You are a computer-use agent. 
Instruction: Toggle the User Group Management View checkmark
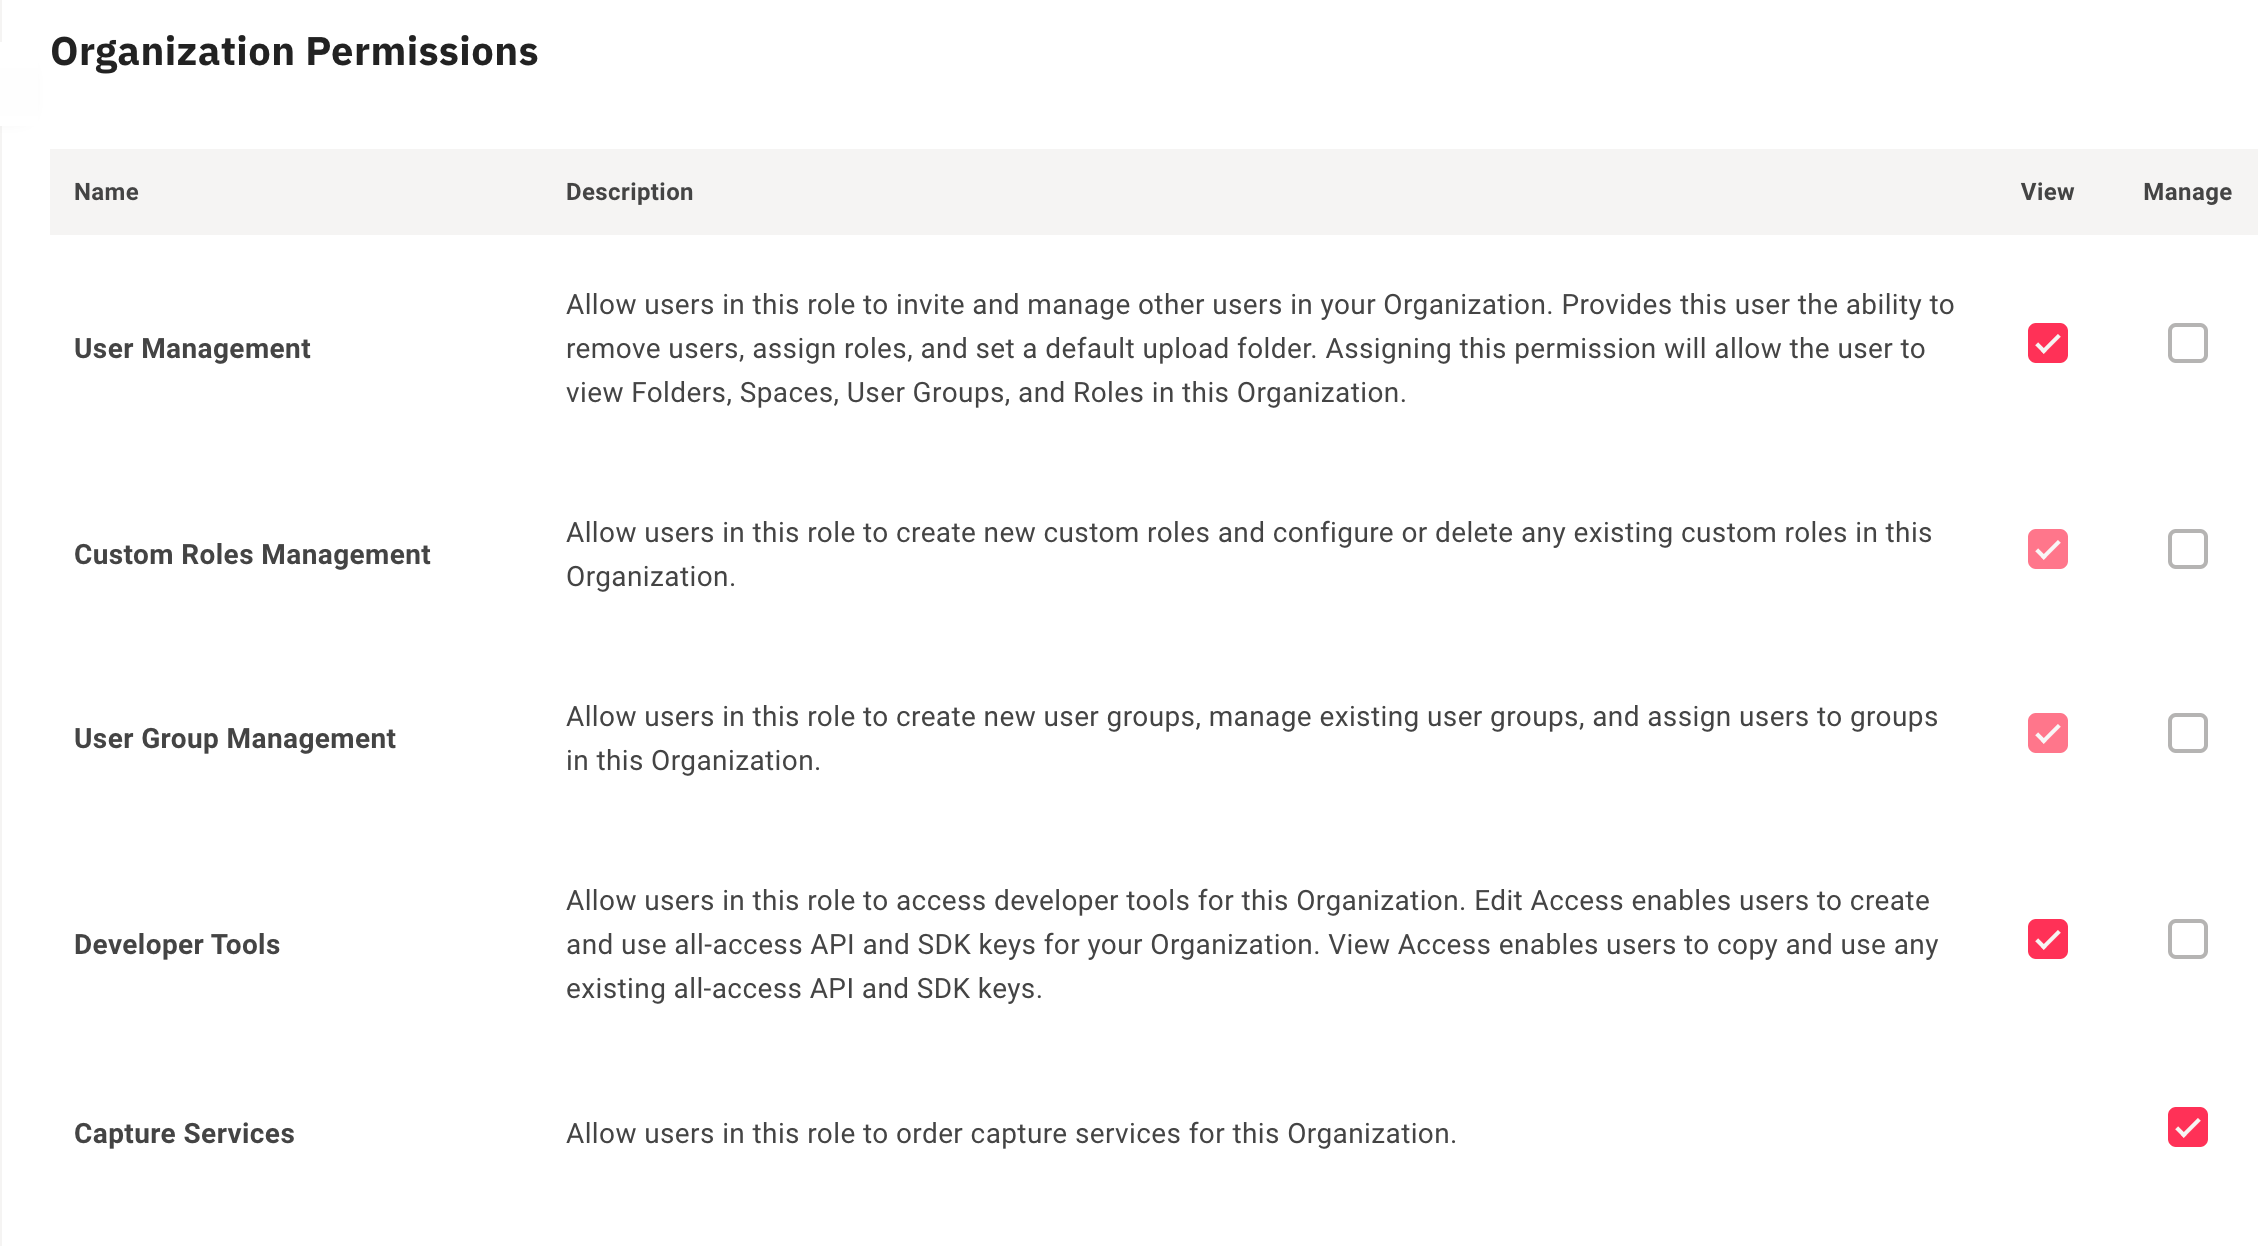(x=2046, y=732)
